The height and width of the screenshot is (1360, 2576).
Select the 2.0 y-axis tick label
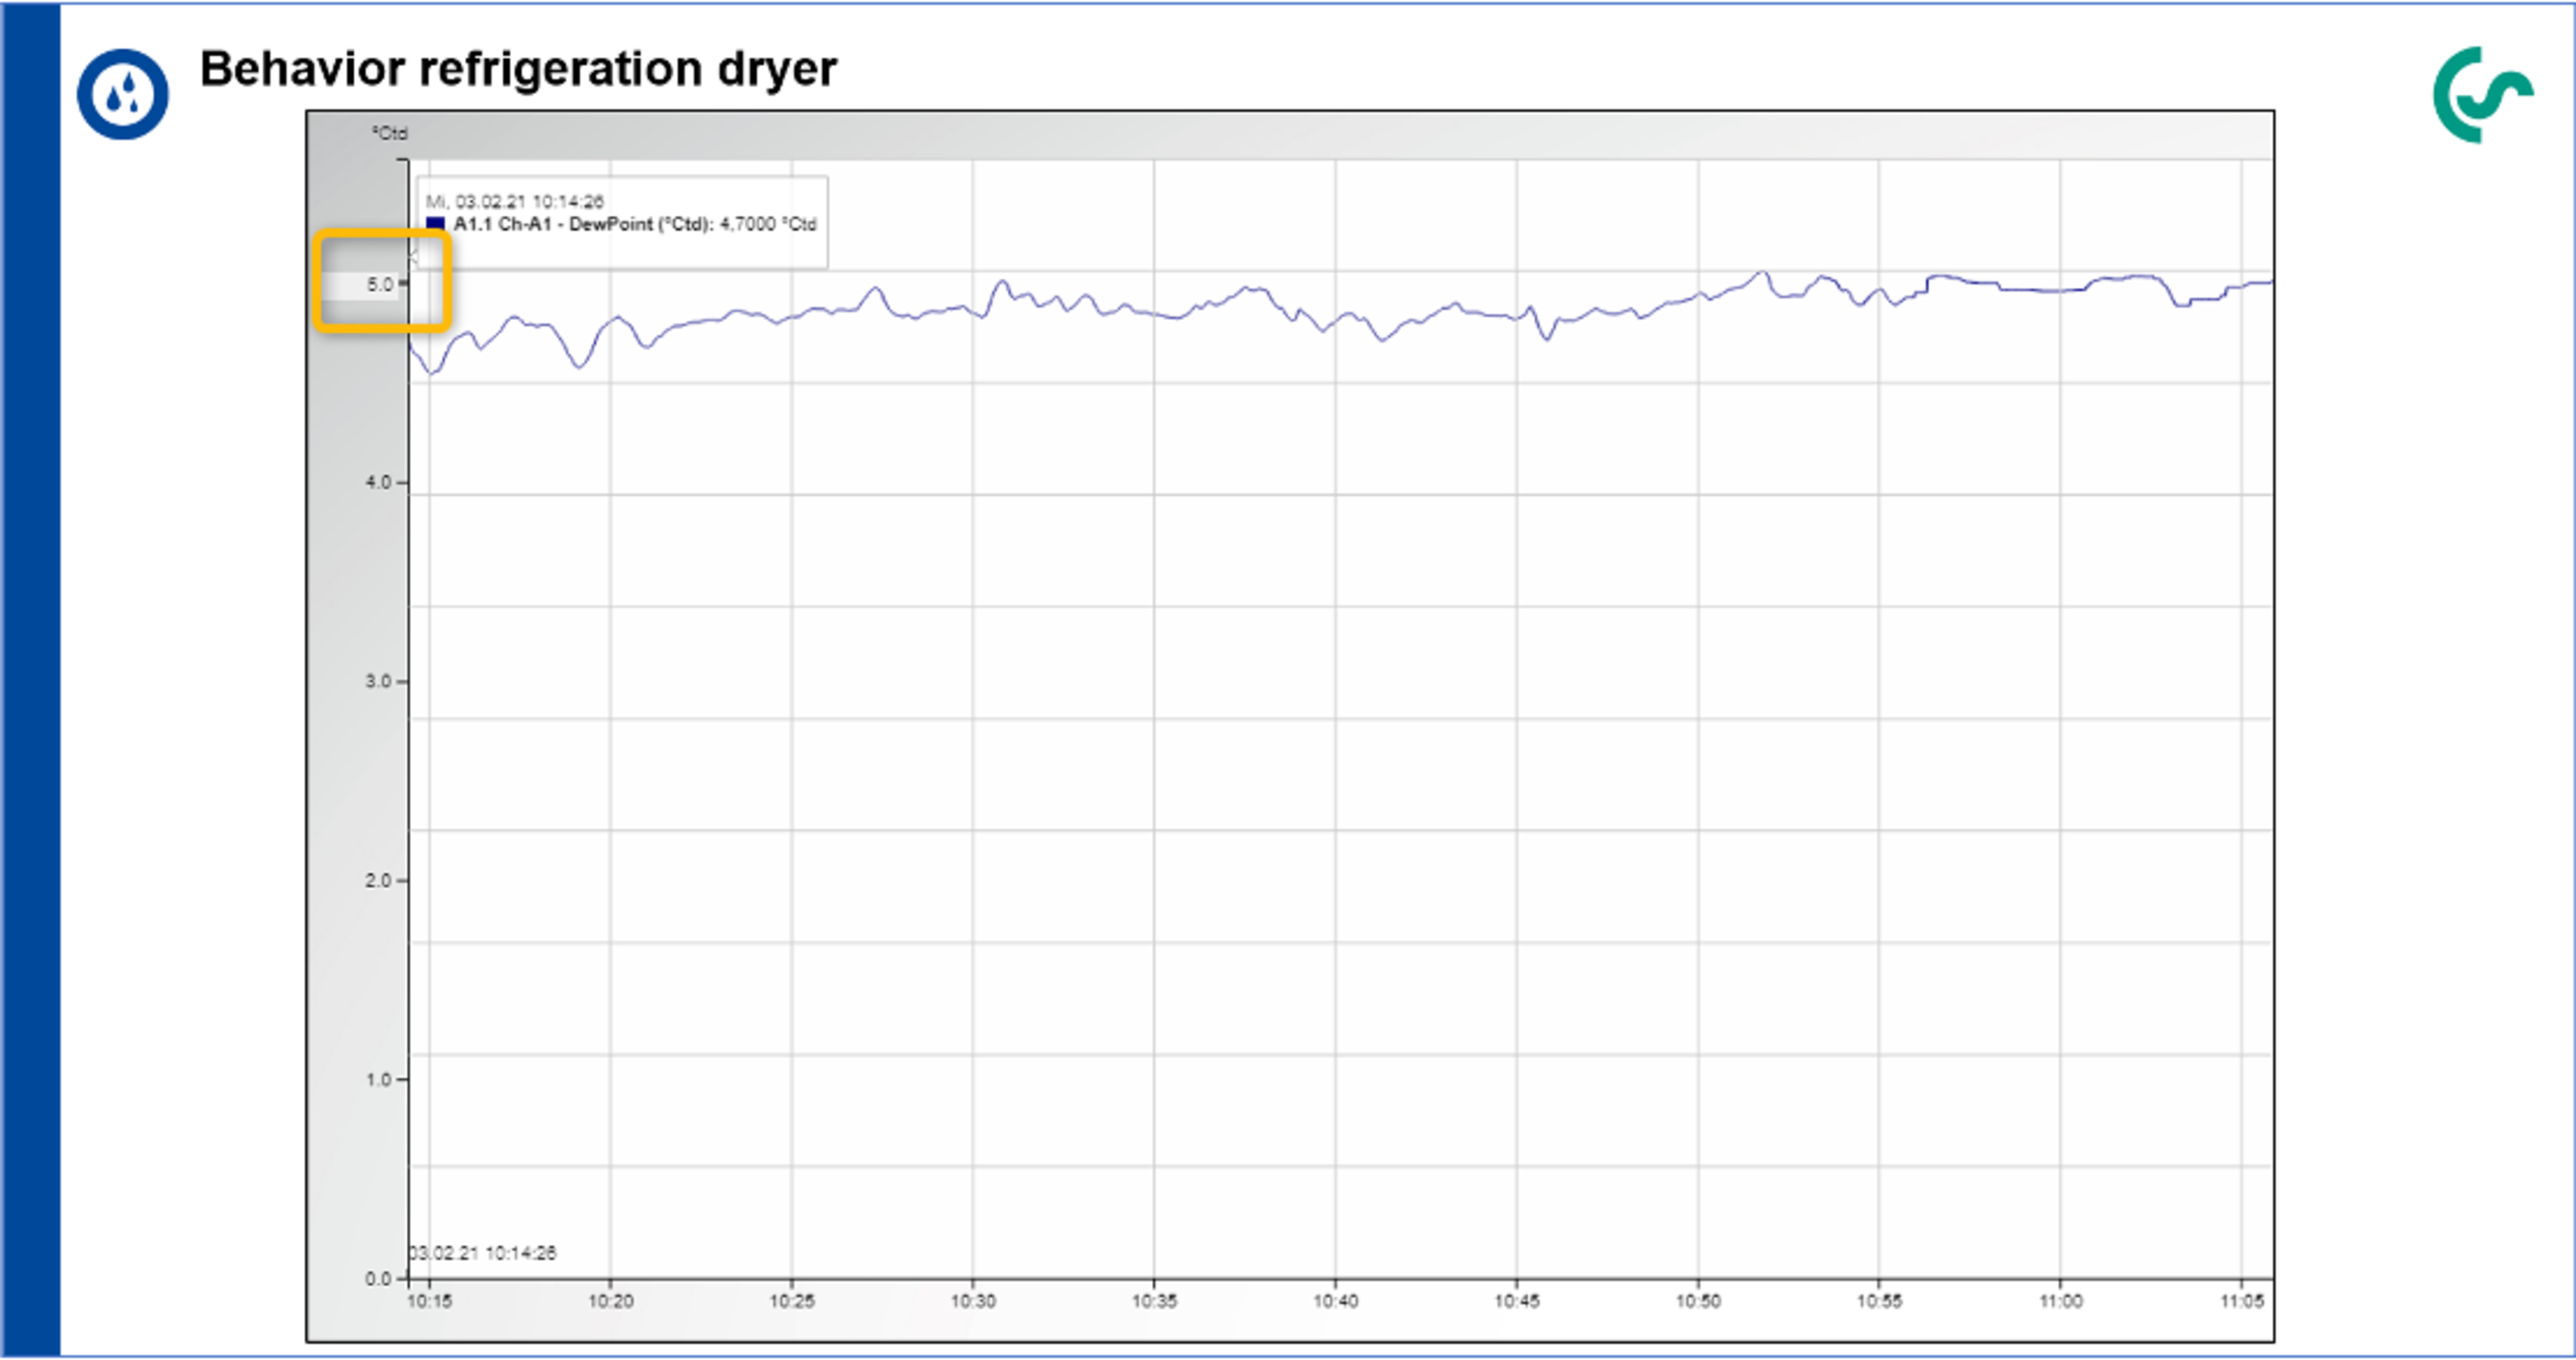(x=379, y=880)
